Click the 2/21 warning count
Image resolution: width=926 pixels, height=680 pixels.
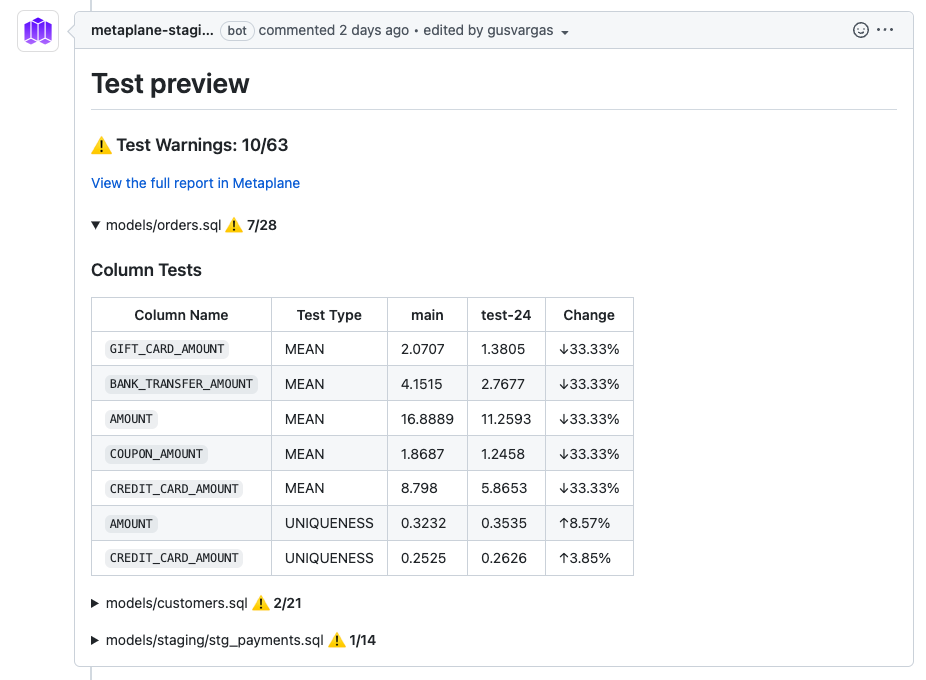click(x=288, y=603)
